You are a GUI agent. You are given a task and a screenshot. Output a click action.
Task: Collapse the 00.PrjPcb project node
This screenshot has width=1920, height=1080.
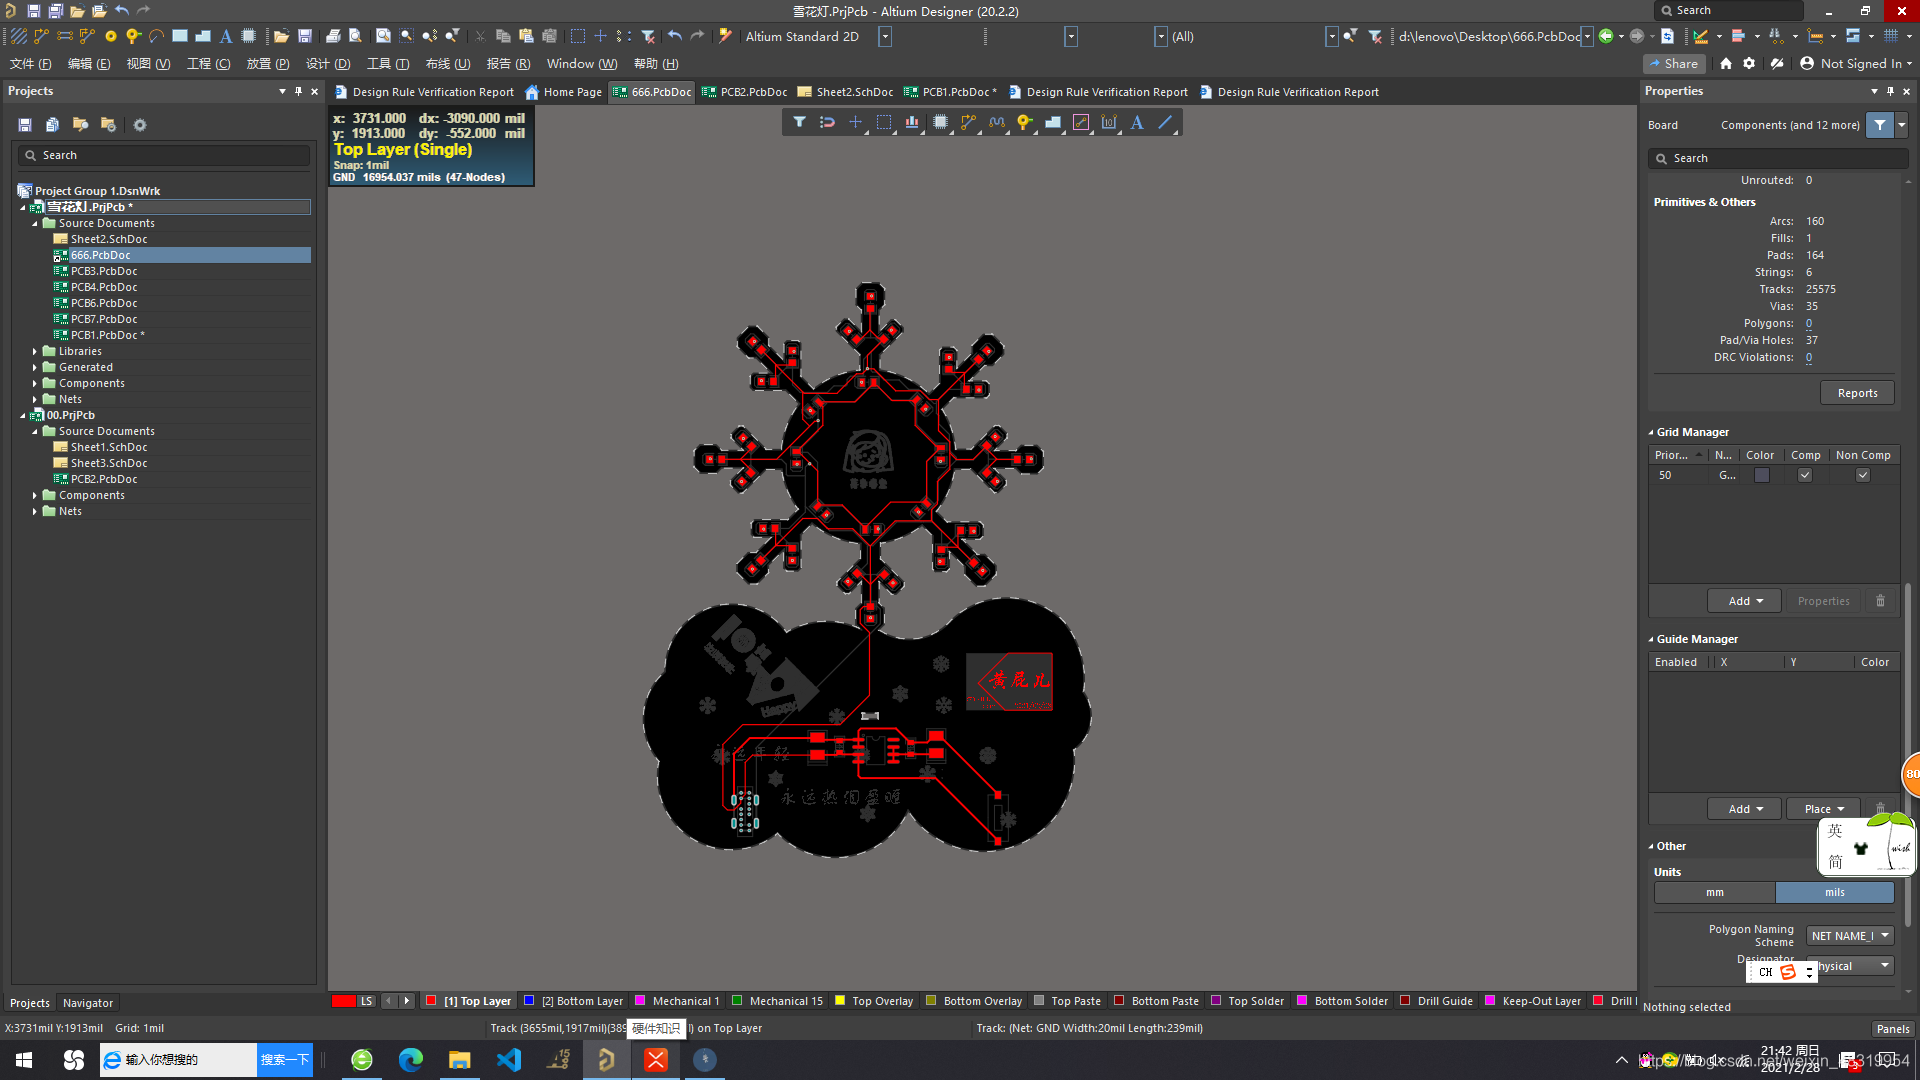(x=23, y=416)
